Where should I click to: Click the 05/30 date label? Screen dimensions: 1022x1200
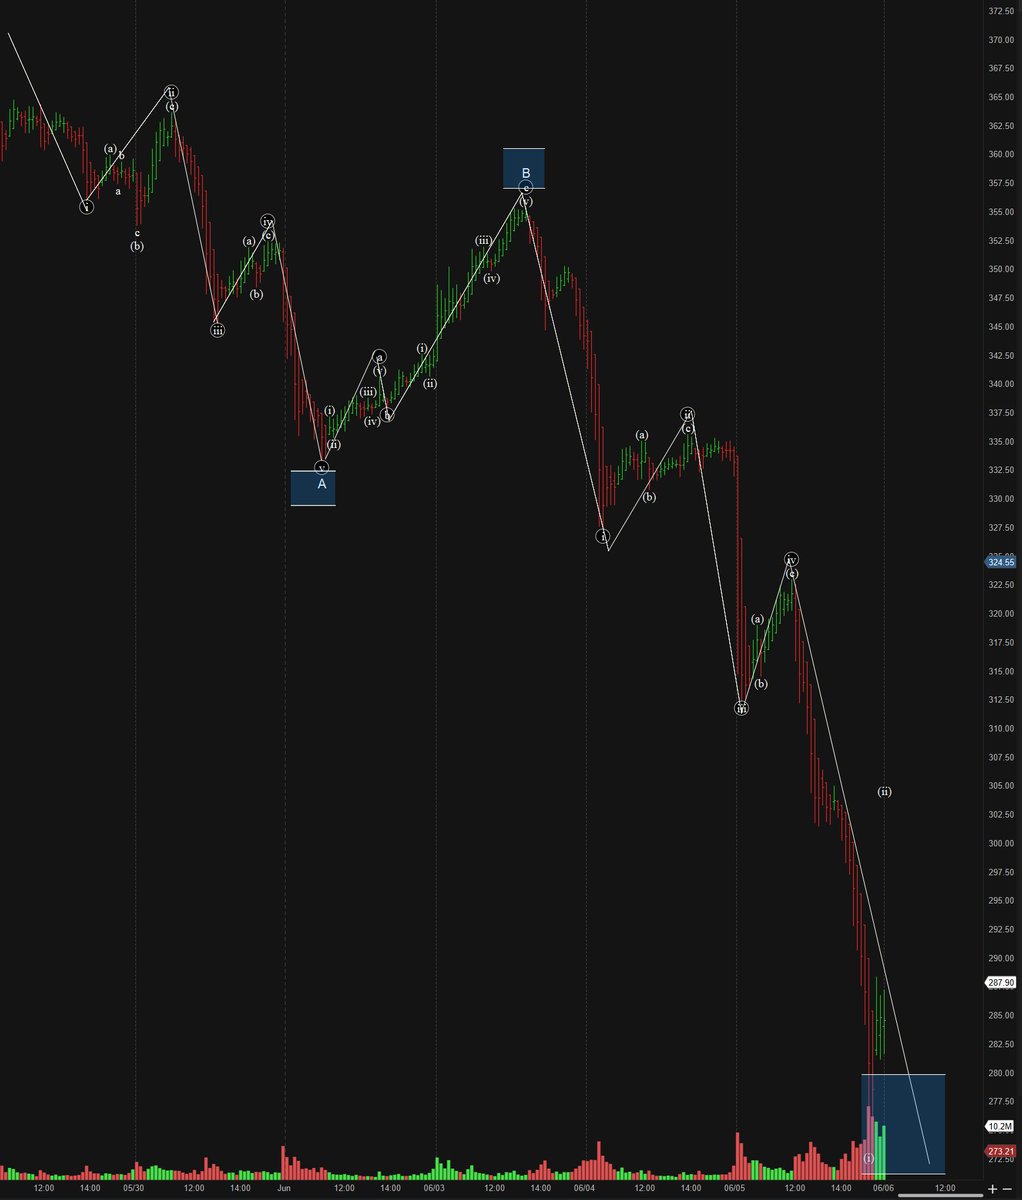pyautogui.click(x=134, y=1189)
